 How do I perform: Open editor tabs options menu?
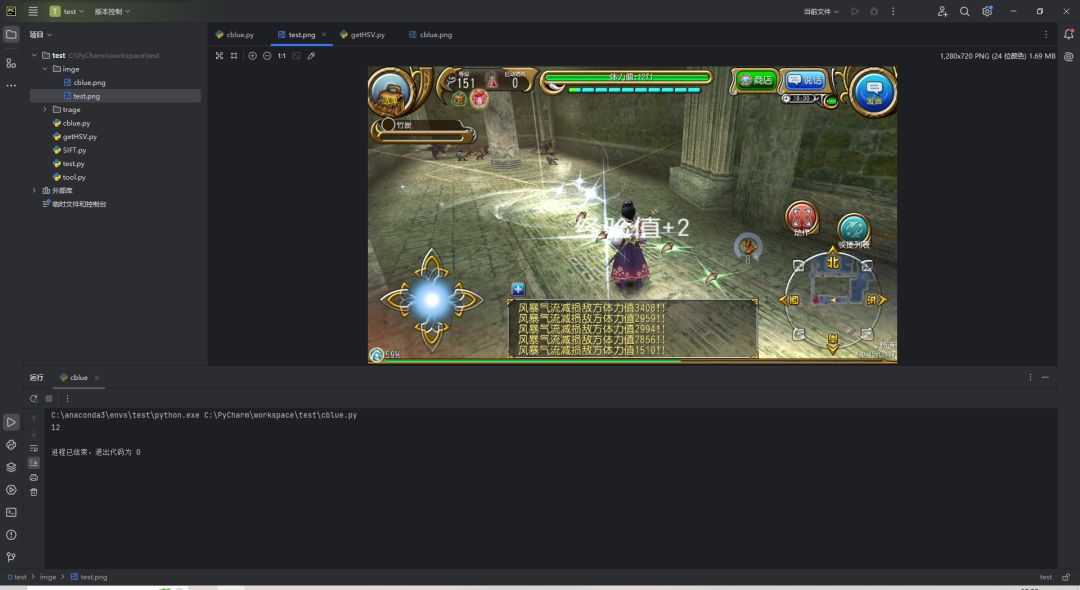[x=1046, y=34]
